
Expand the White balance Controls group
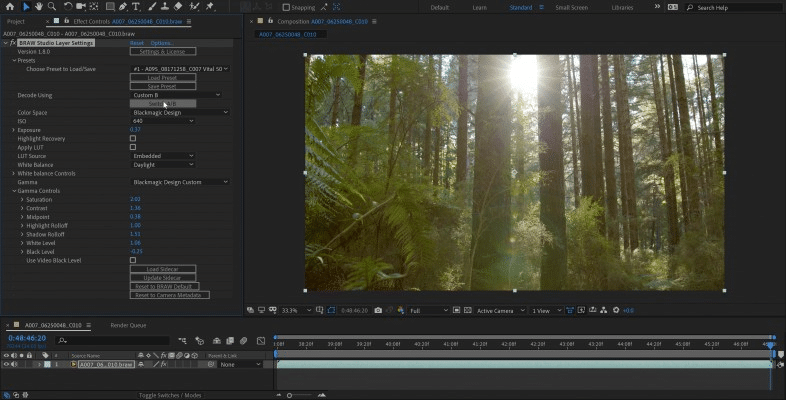pyautogui.click(x=14, y=173)
